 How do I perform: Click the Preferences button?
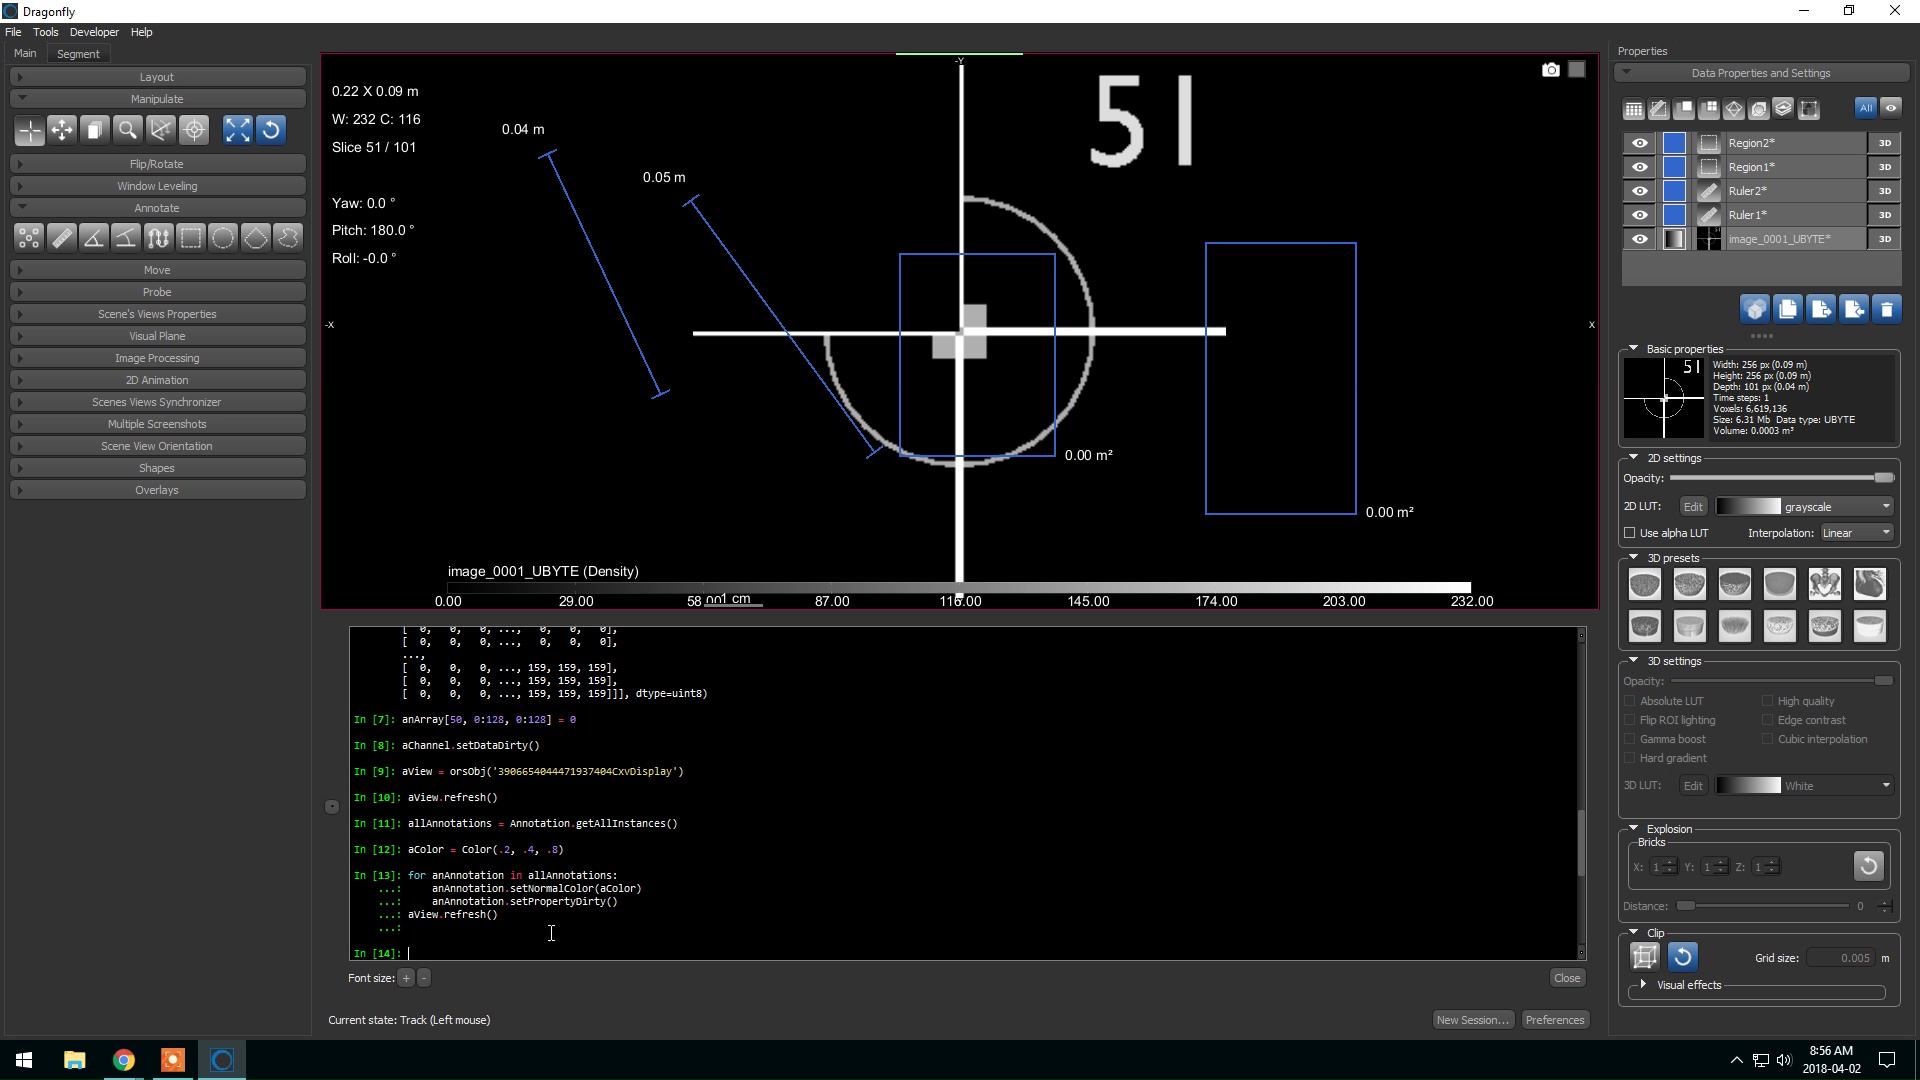tap(1554, 1020)
